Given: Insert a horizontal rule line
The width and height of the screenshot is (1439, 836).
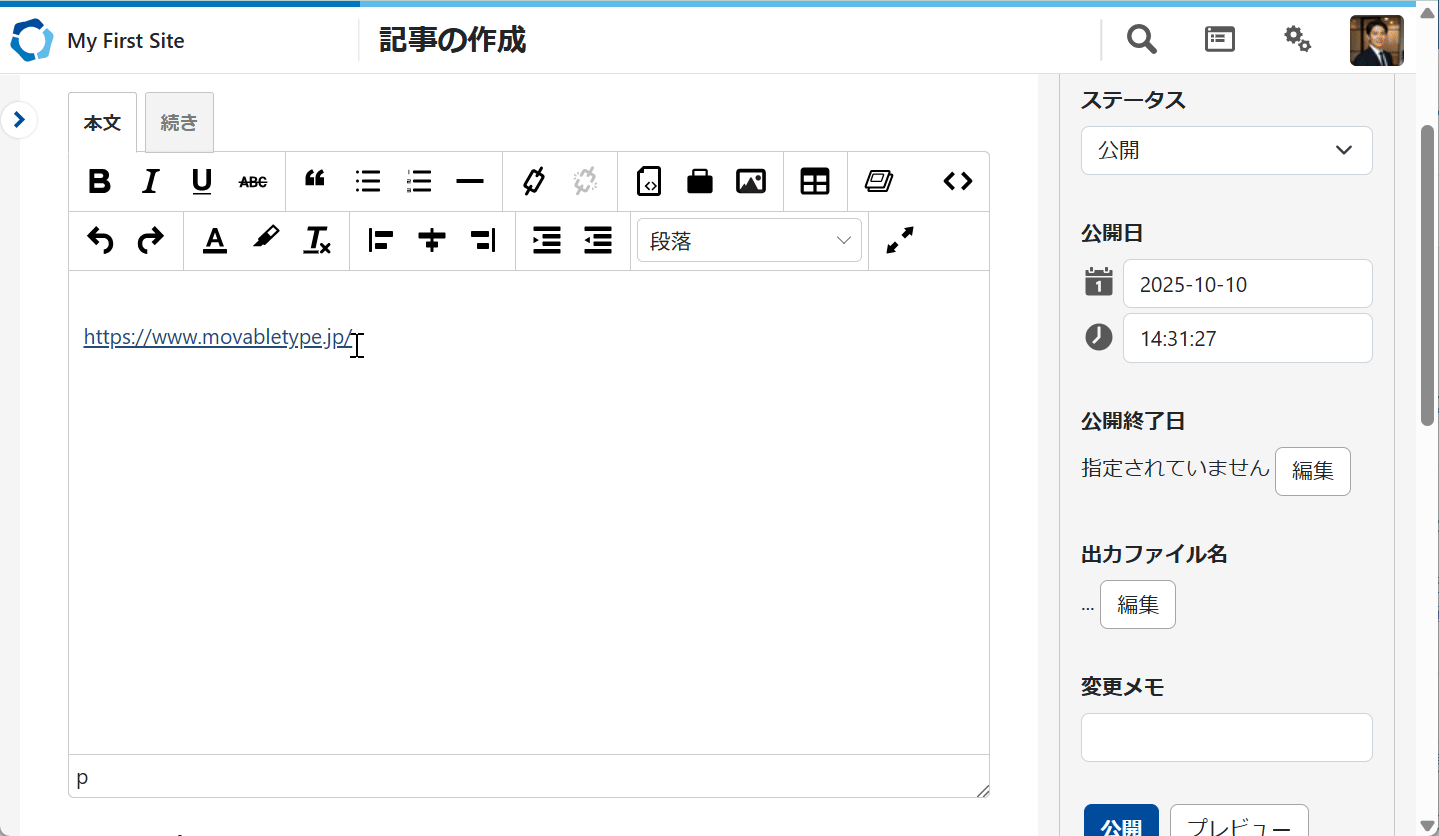Looking at the screenshot, I should coord(469,181).
